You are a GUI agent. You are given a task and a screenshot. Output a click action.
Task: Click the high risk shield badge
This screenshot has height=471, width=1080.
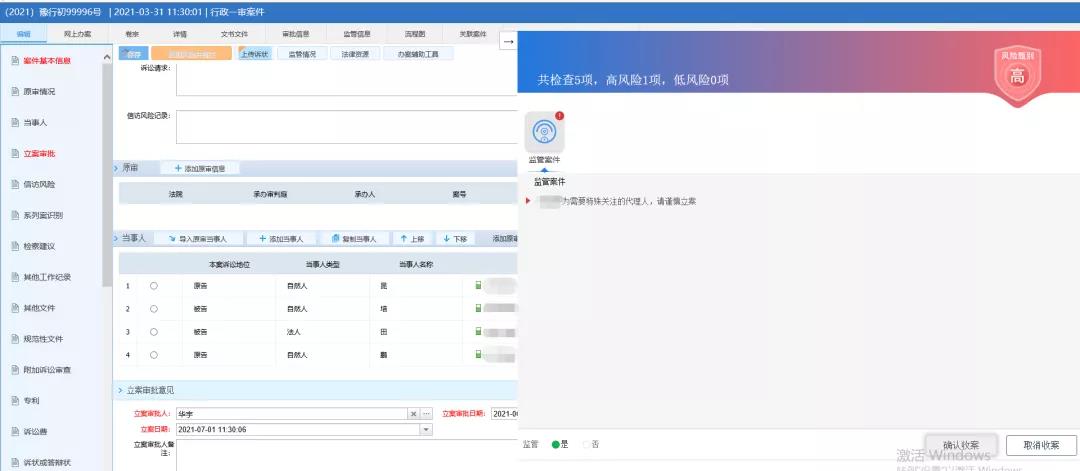(x=1017, y=75)
